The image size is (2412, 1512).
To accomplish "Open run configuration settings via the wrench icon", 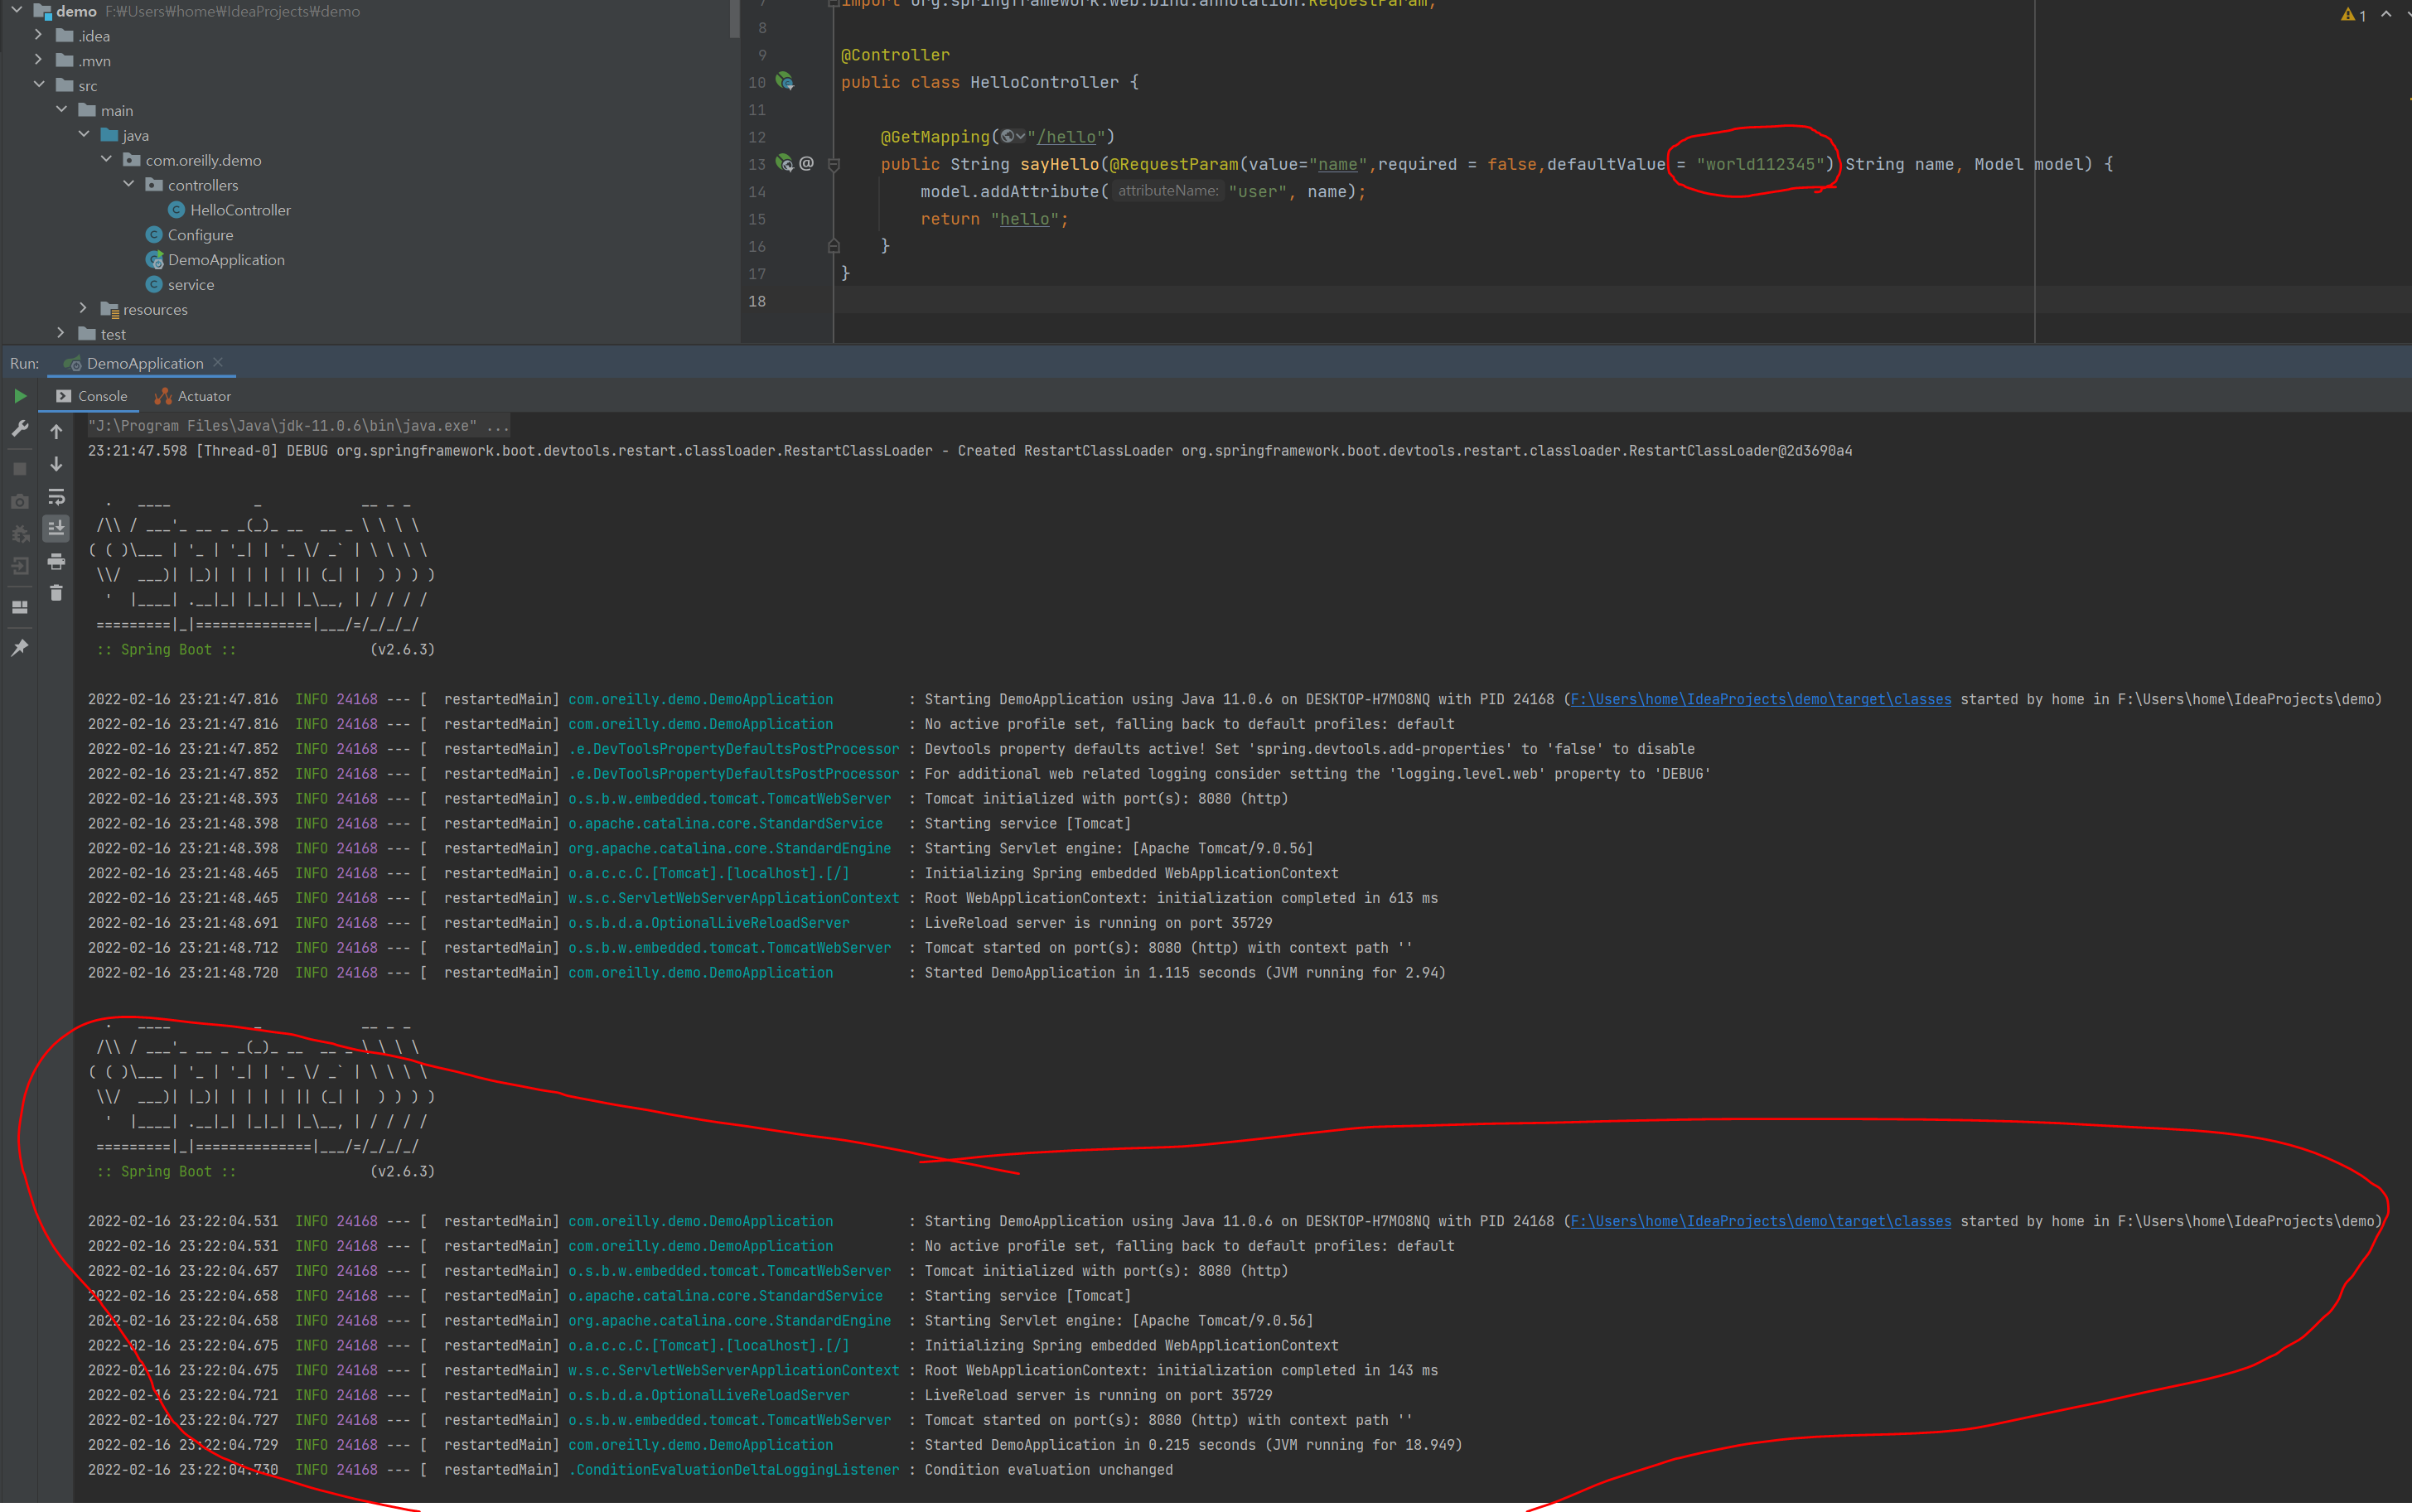I will pyautogui.click(x=20, y=429).
